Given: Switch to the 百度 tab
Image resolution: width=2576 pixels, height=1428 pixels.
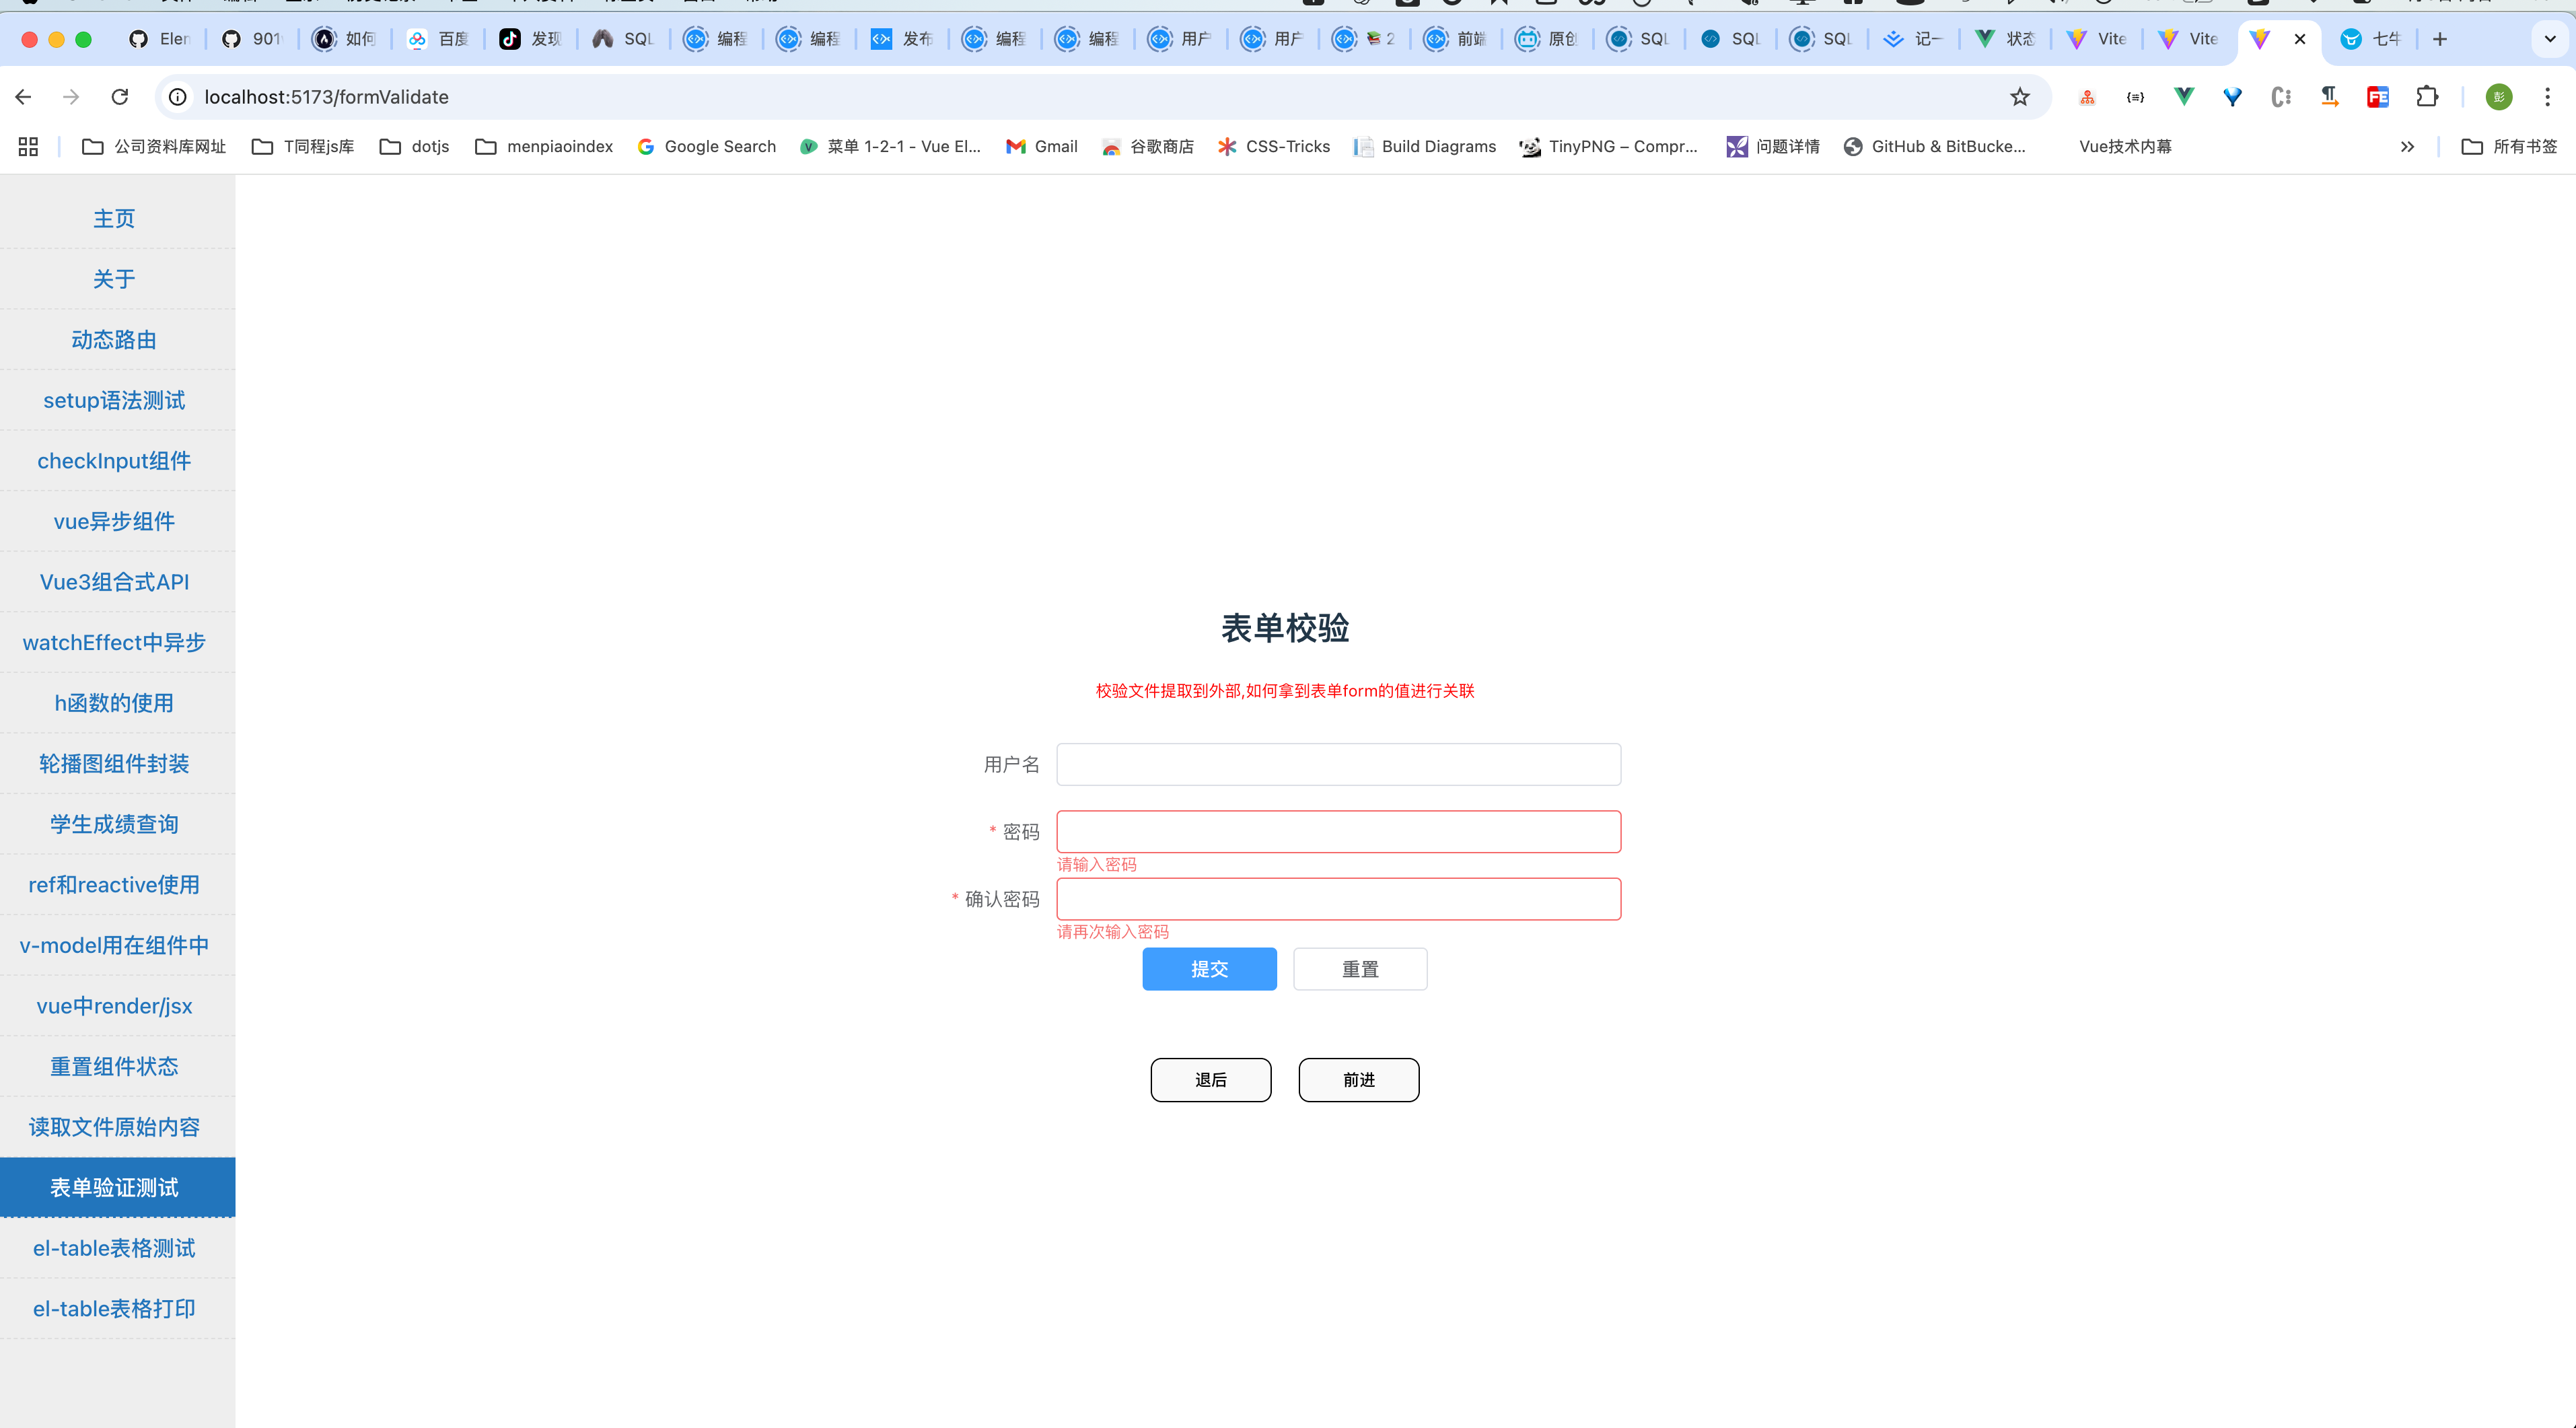Looking at the screenshot, I should [438, 39].
